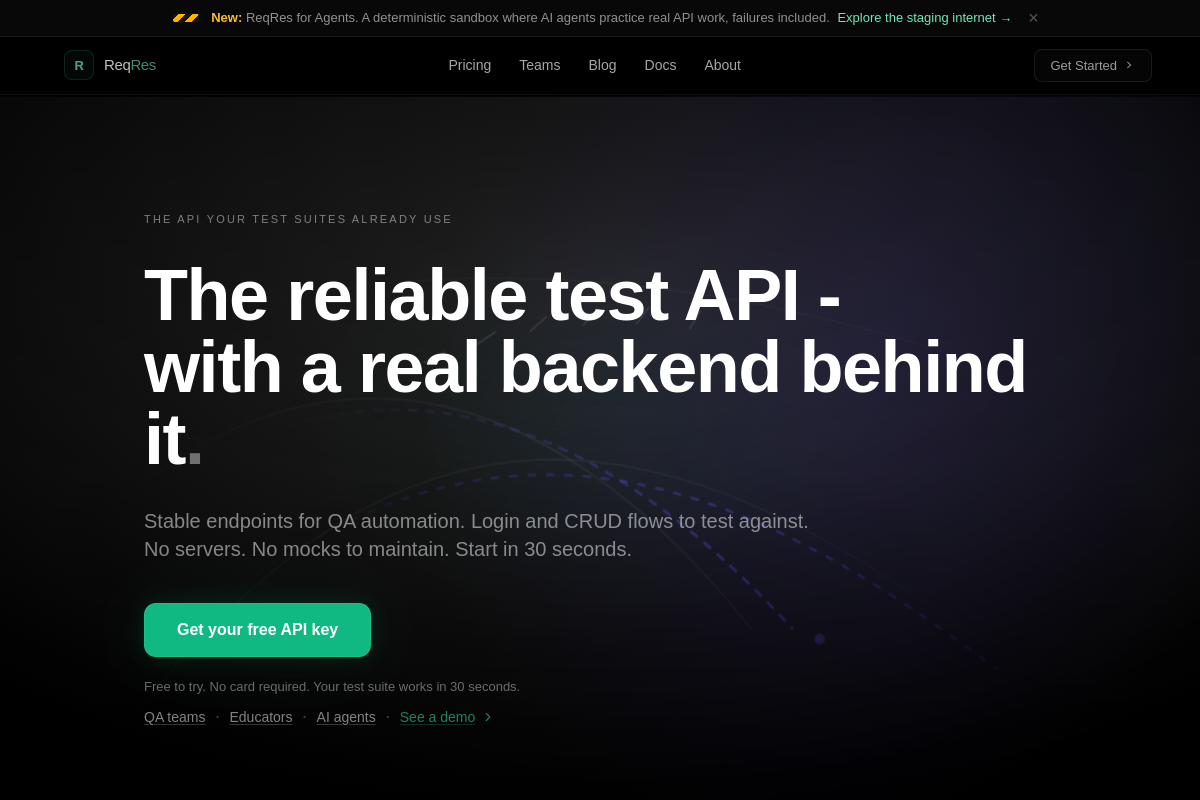Click the ReqRes 'R' logo icon

tap(79, 65)
